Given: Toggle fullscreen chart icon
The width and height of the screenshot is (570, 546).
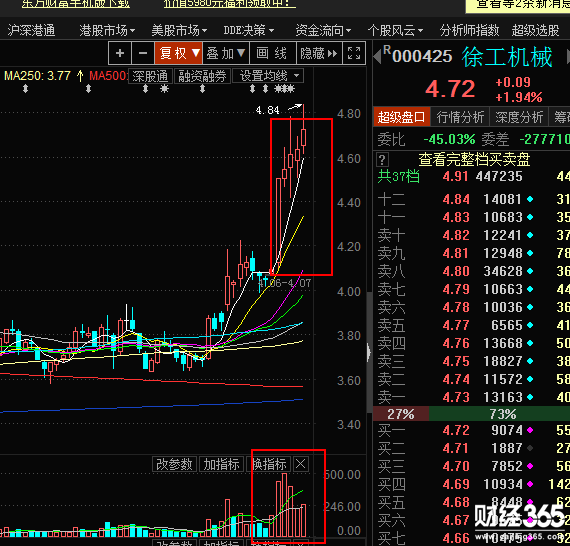Looking at the screenshot, I should pos(354,53).
